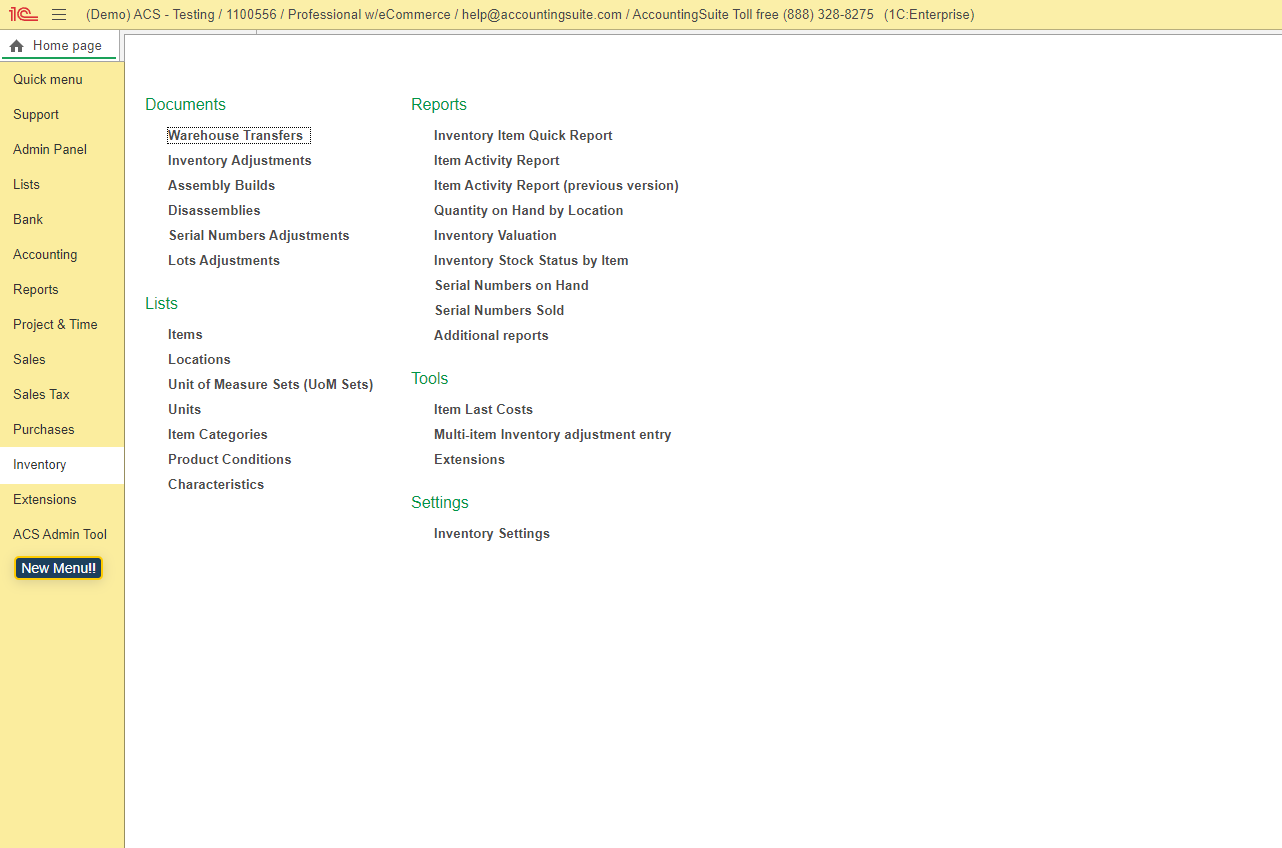Viewport: 1282px width, 848px height.
Task: Open Unit of Measure Sets list
Action: tap(270, 385)
